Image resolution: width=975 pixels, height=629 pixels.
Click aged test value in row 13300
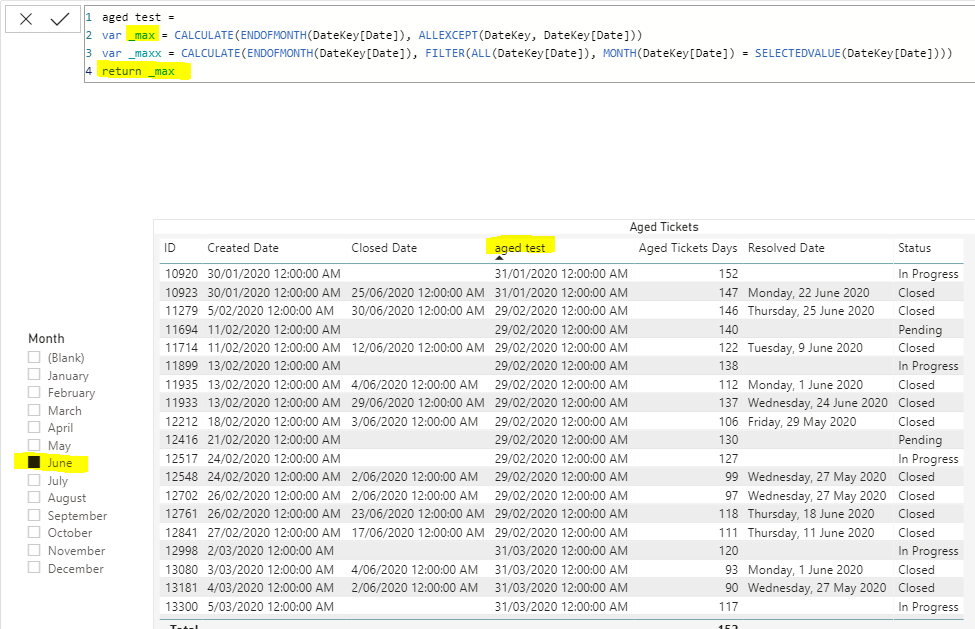point(561,607)
